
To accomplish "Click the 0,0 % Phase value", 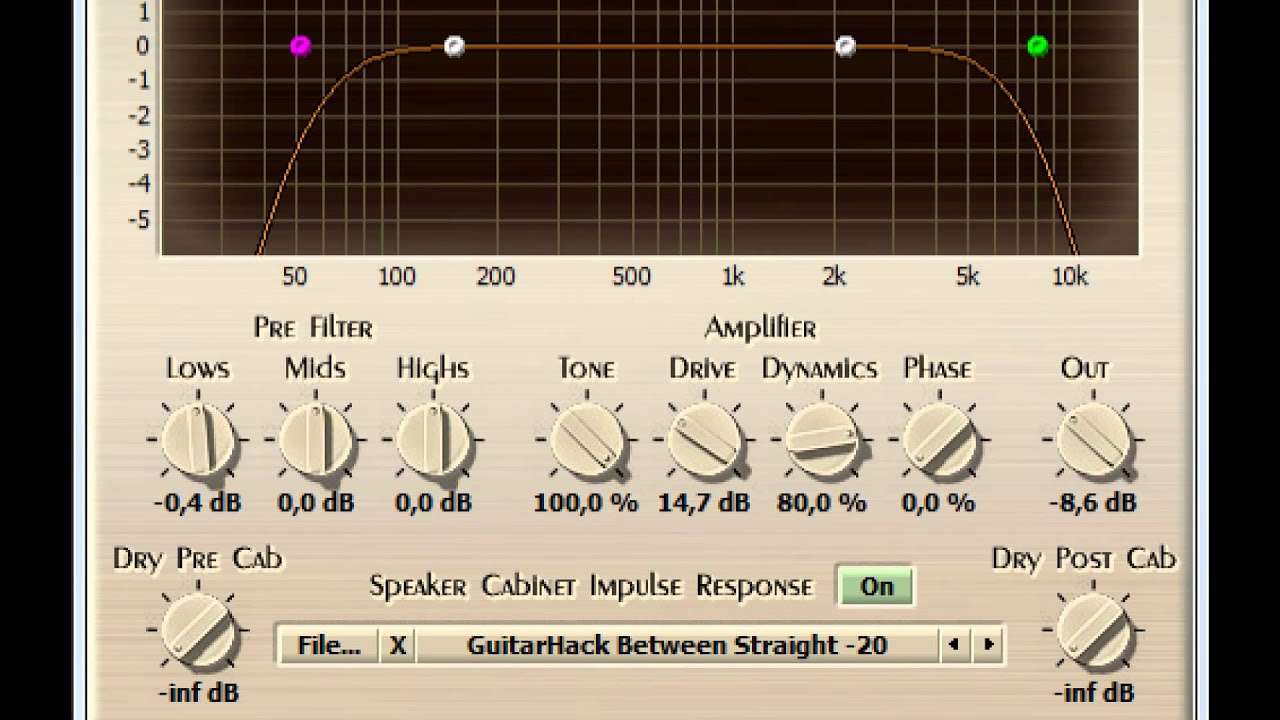I will (938, 502).
